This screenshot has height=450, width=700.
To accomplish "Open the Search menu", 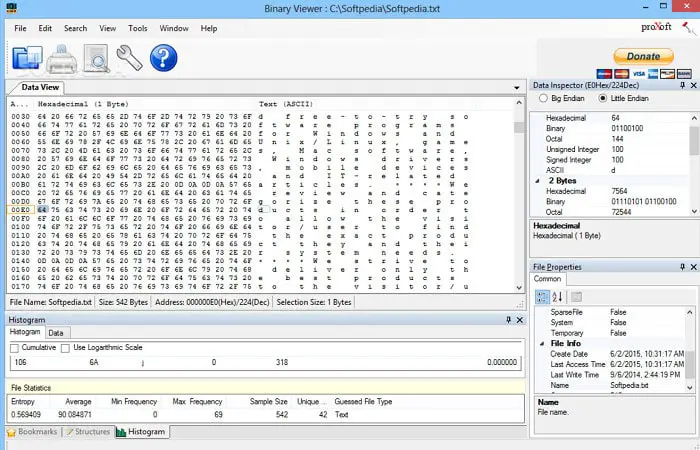I will point(75,28).
